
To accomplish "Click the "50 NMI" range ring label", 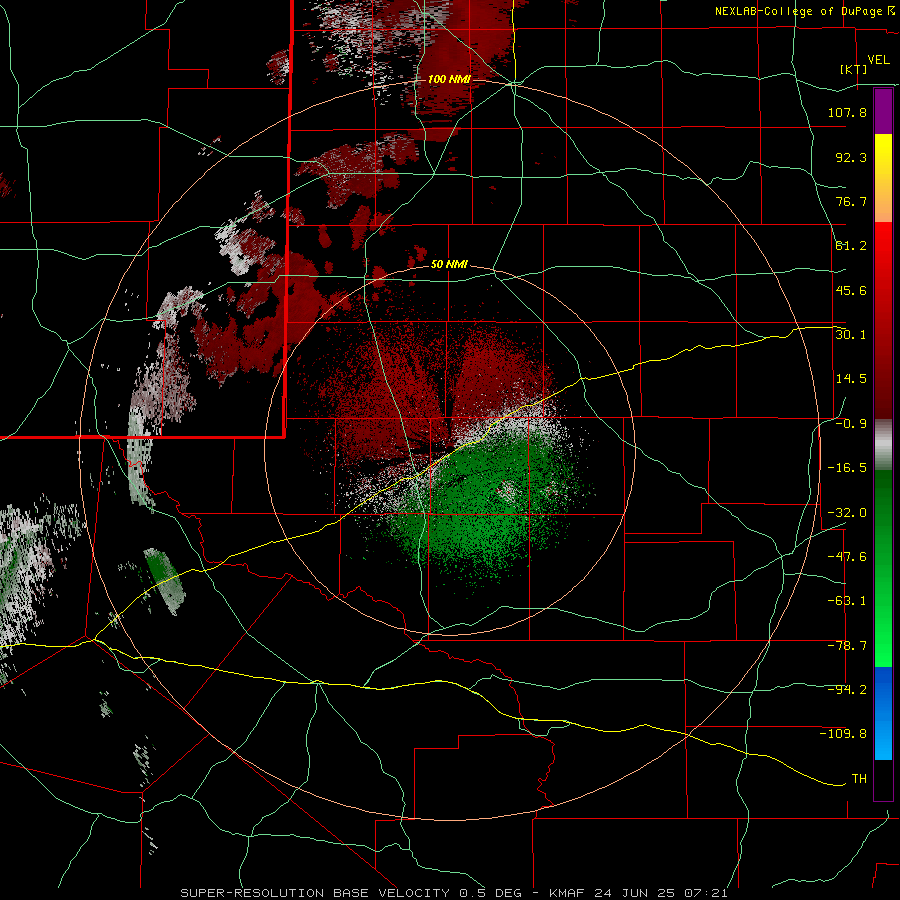I will coord(449,265).
